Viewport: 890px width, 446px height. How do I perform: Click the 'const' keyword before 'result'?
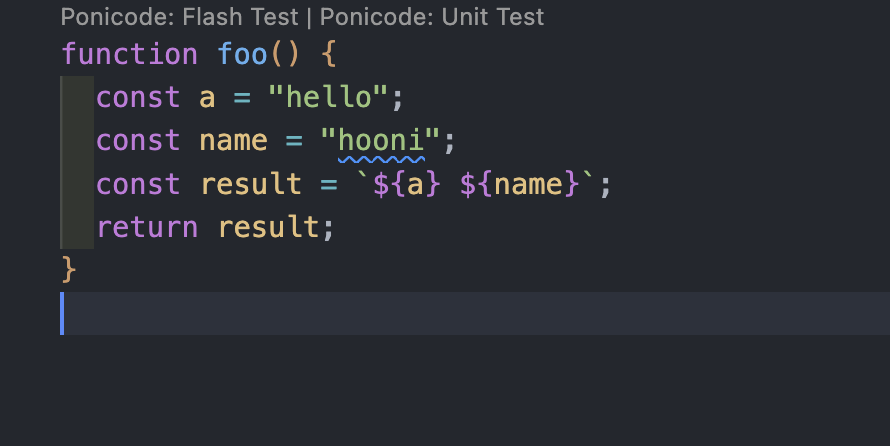pyautogui.click(x=138, y=184)
